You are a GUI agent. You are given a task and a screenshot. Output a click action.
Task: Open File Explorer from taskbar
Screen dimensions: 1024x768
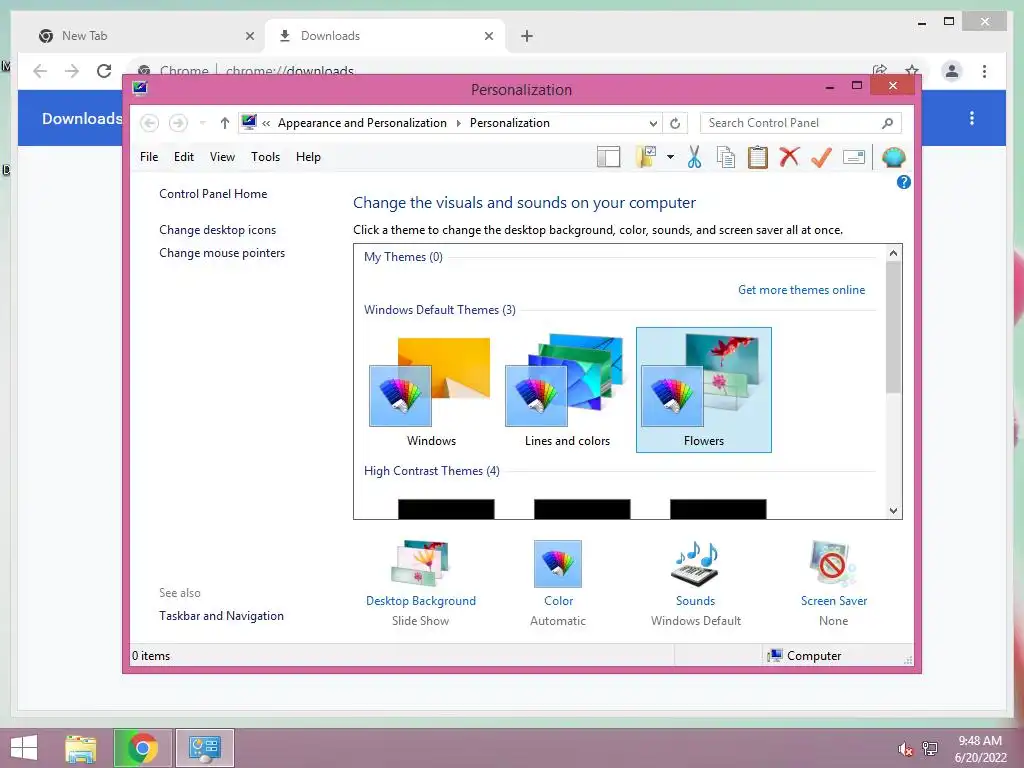point(81,748)
